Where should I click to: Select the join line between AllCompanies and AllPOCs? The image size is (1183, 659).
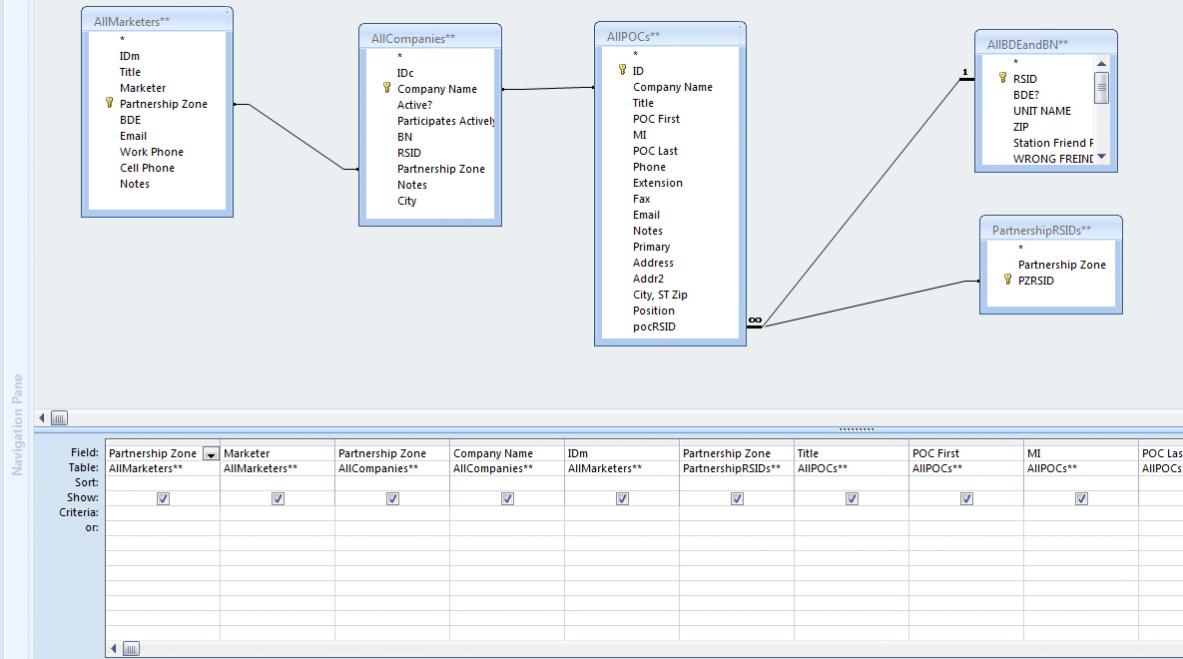548,88
